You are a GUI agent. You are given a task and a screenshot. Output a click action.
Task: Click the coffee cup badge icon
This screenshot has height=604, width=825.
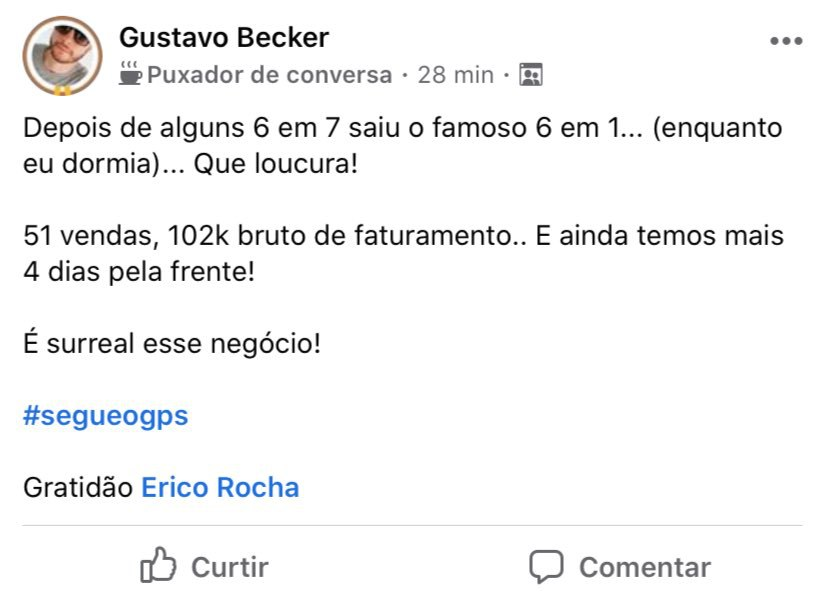(130, 73)
